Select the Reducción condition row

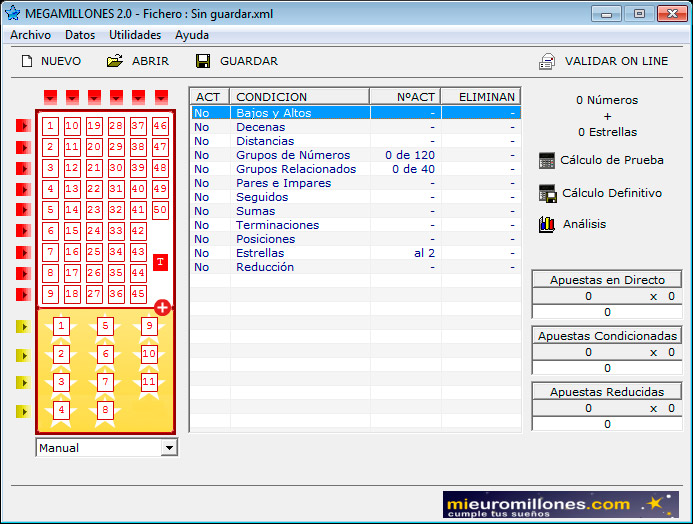(356, 267)
